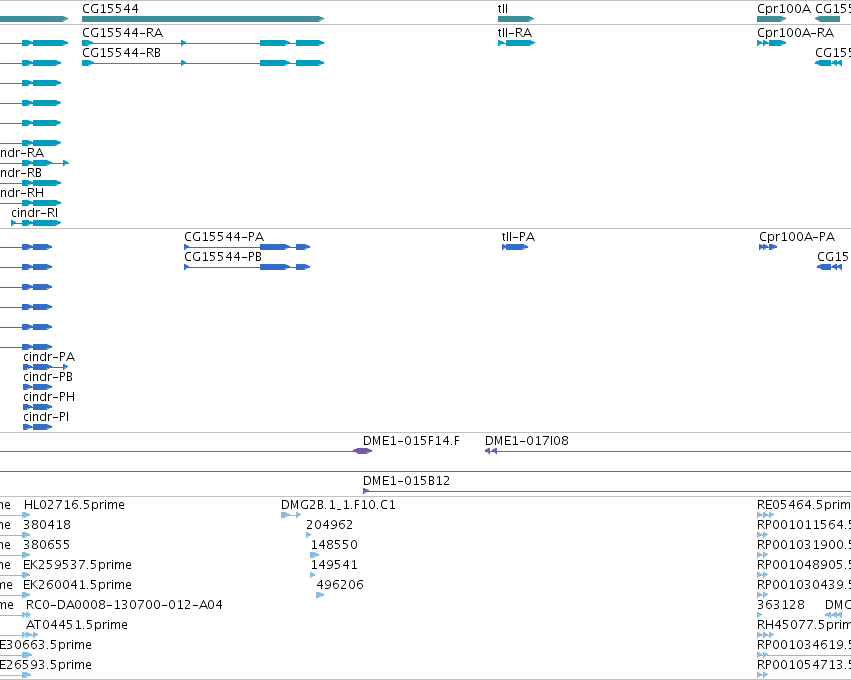Select the DMG2B.1_1.F10.C1 arrow glyph
Viewport: 851px width, 680px height.
tap(291, 515)
